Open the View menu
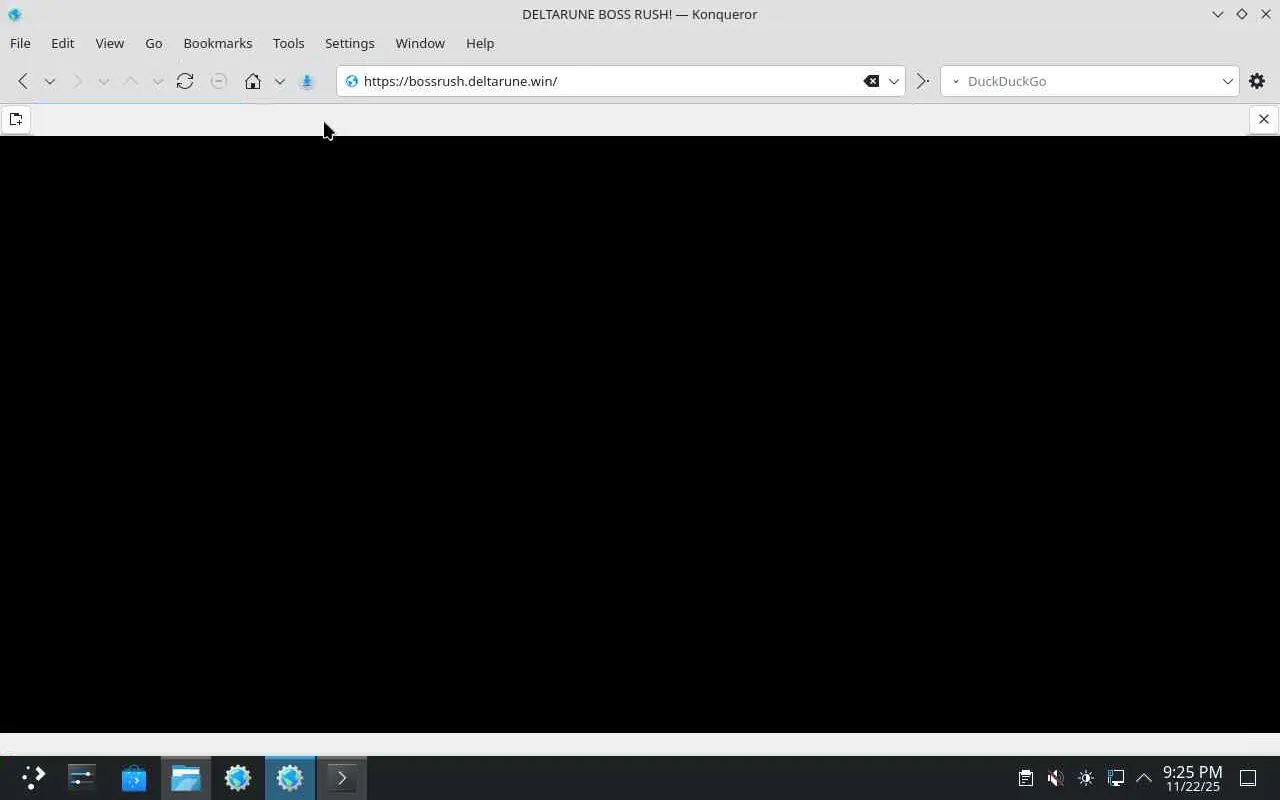The width and height of the screenshot is (1280, 800). [x=109, y=43]
